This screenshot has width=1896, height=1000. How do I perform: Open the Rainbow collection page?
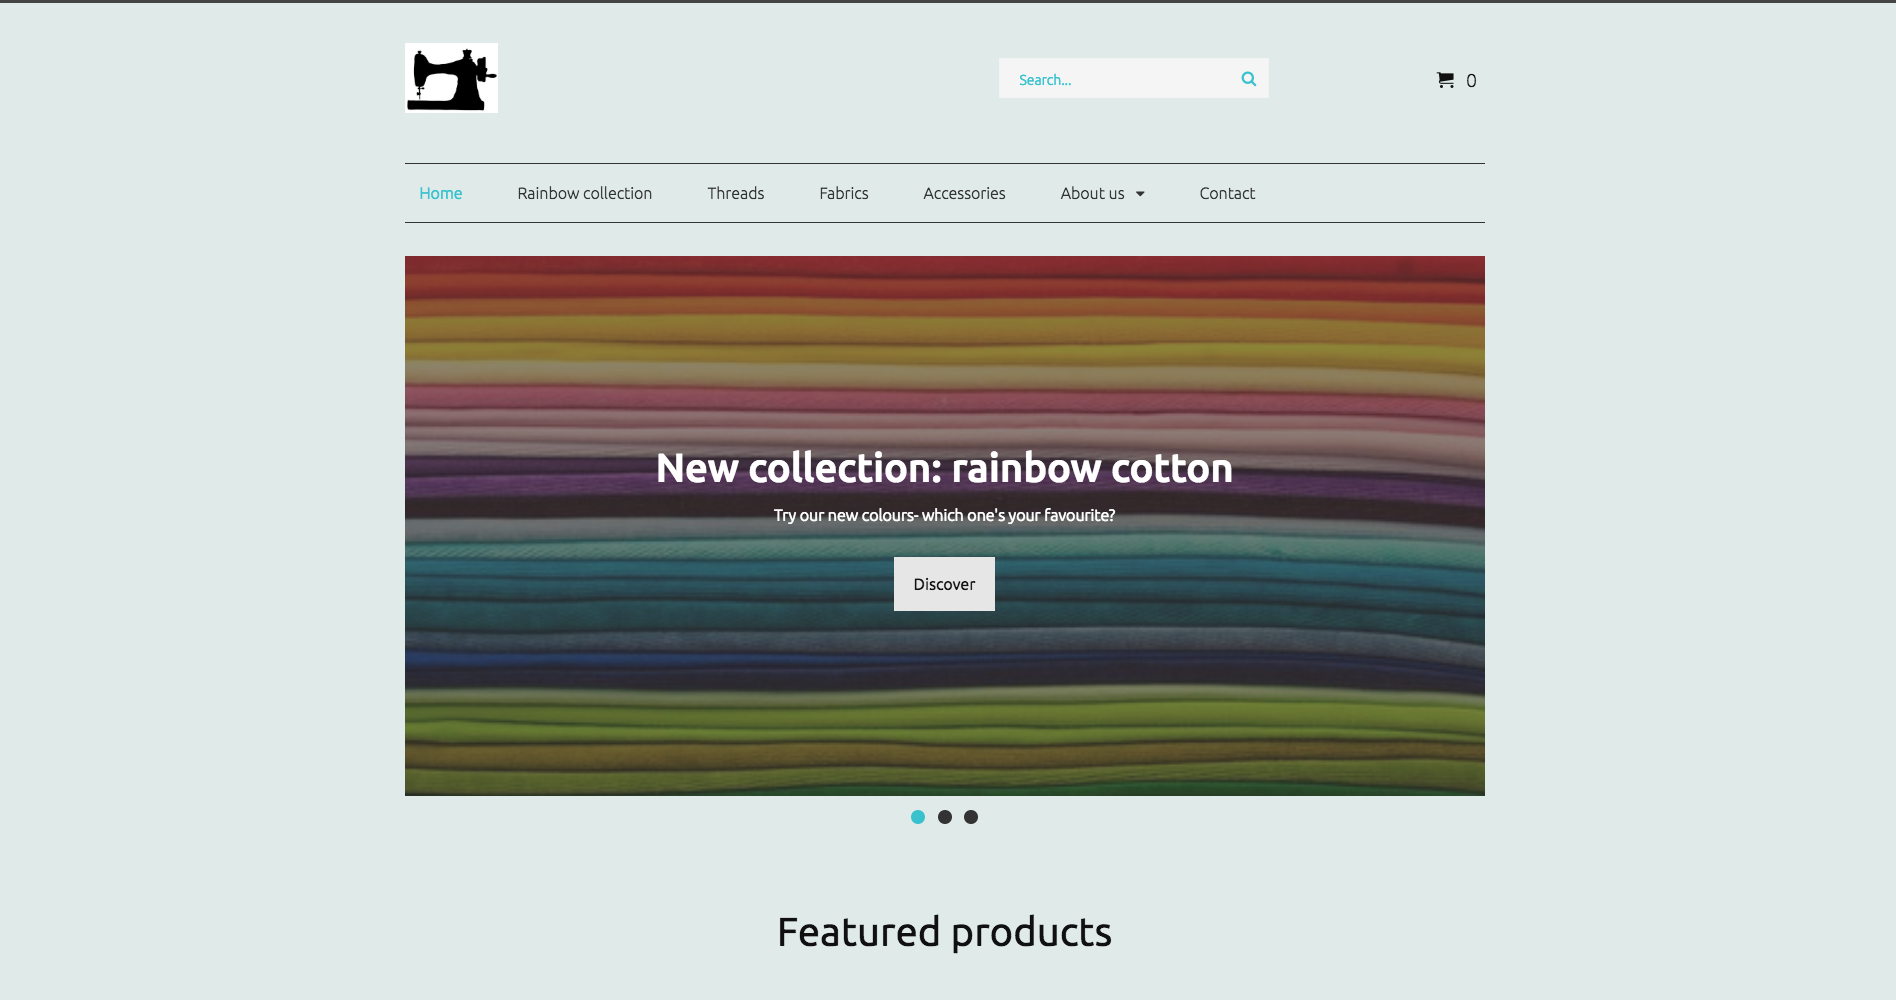click(x=584, y=193)
